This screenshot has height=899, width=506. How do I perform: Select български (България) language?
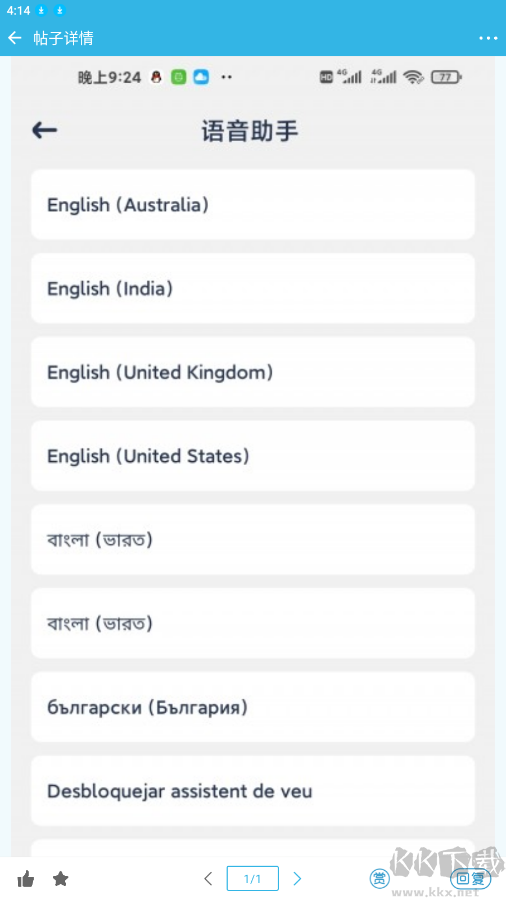[x=253, y=707]
